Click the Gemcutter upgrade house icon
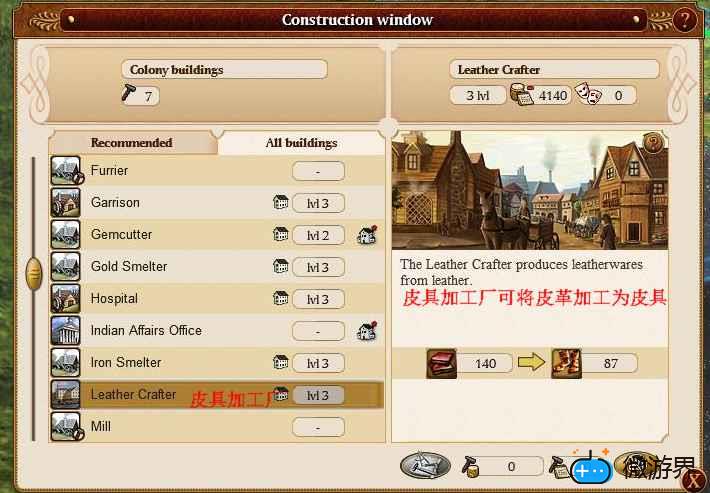710x493 pixels. tap(367, 235)
